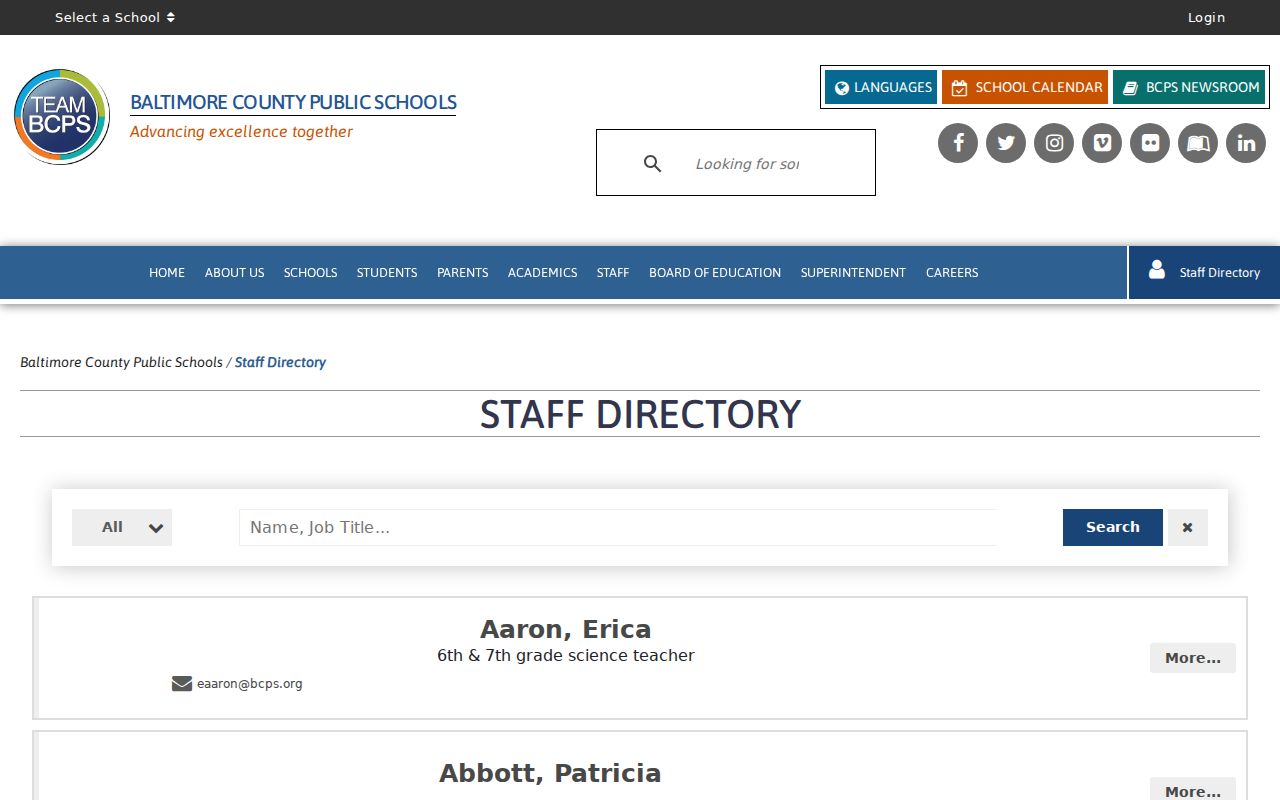This screenshot has height=800, width=1280.
Task: Click the Search button in staff directory
Action: [1113, 527]
